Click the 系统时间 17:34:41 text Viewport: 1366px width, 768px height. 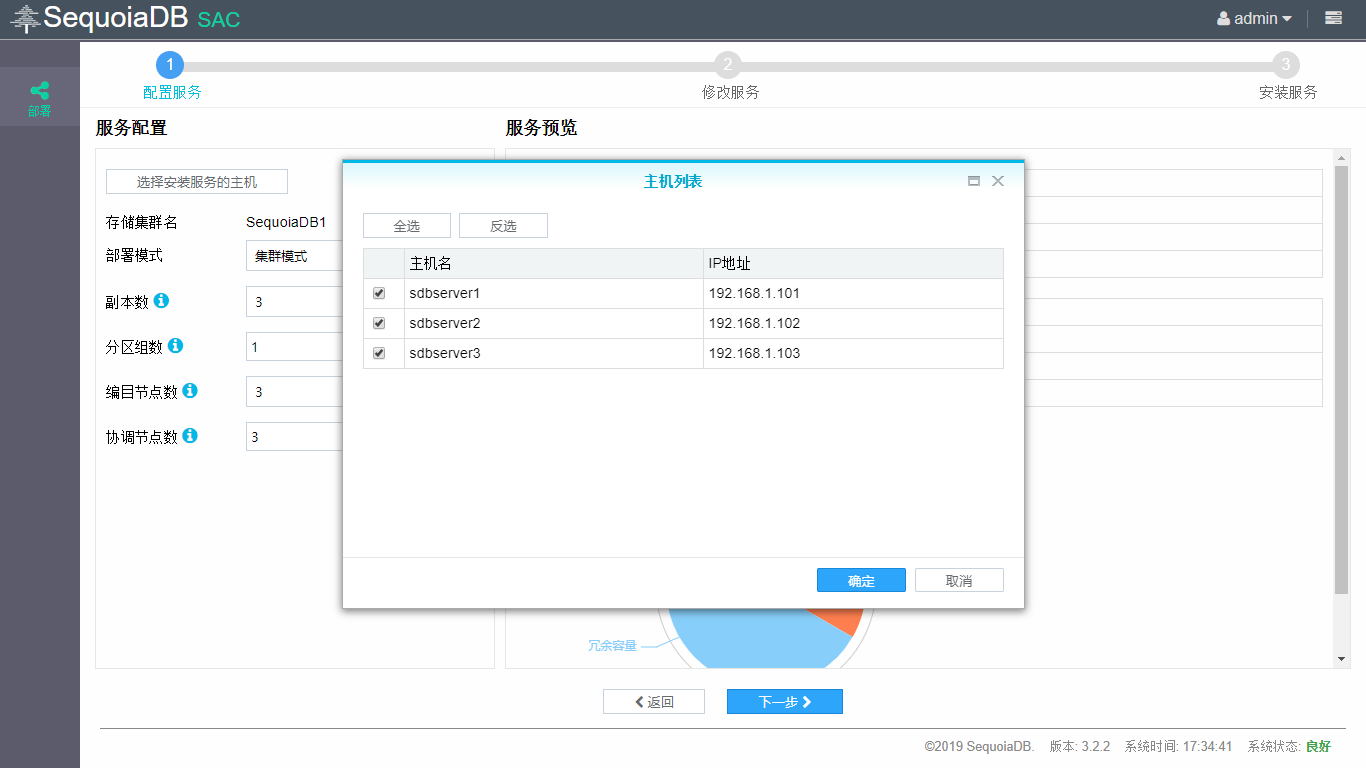tap(1178, 746)
